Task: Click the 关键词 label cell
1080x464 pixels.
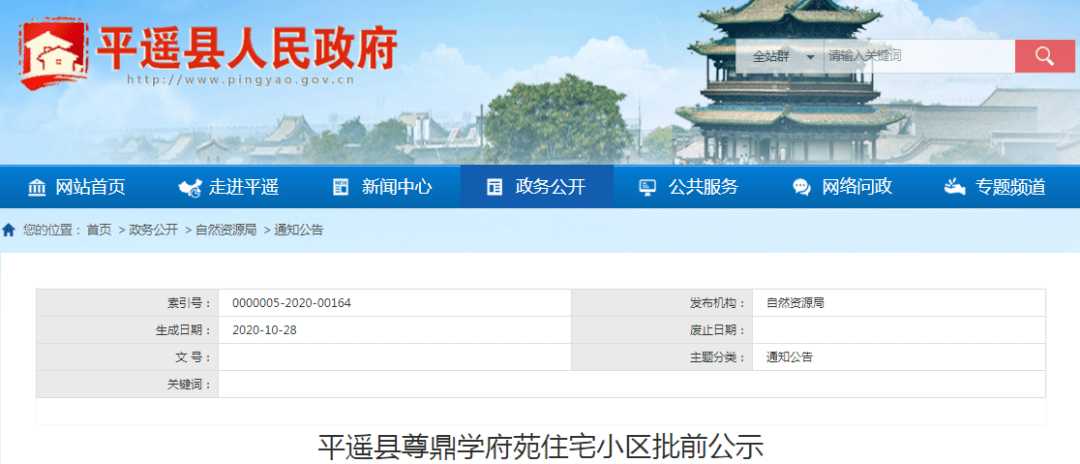Action: [x=127, y=384]
